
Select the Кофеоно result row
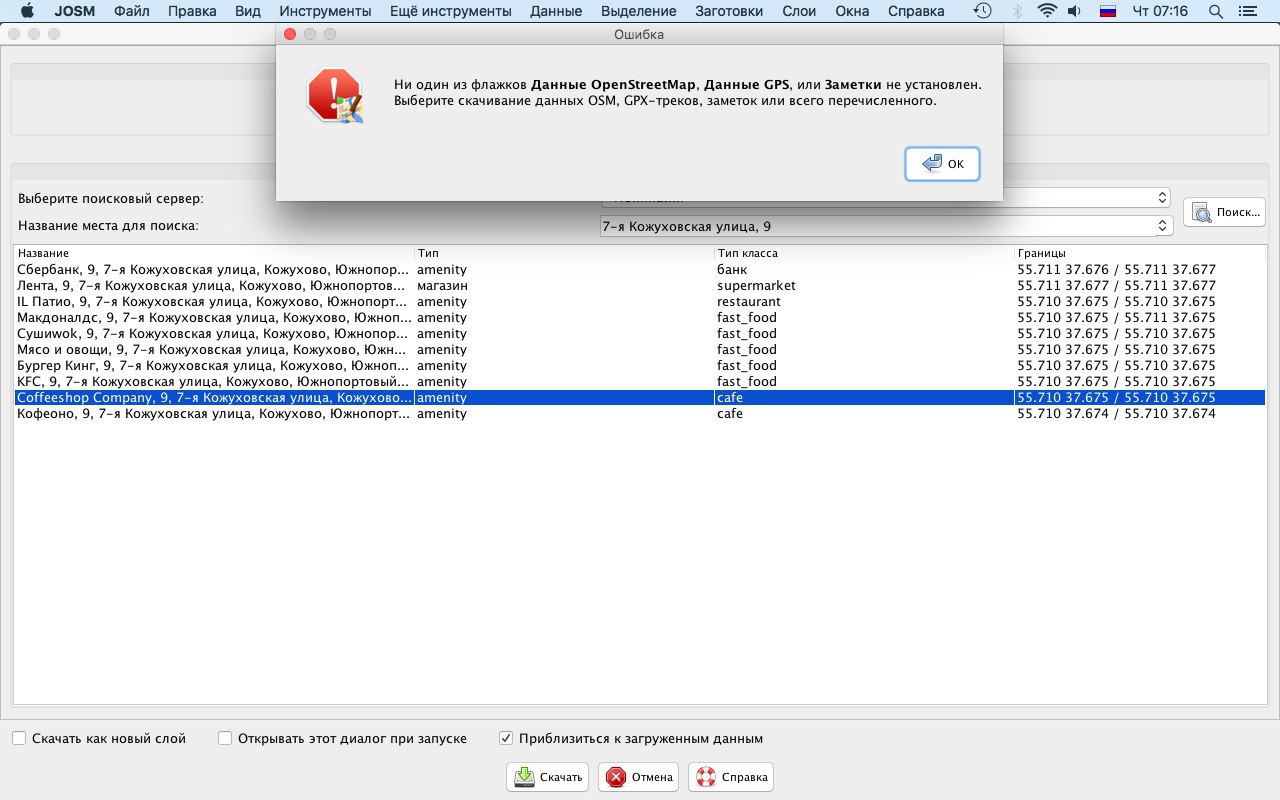[640, 414]
